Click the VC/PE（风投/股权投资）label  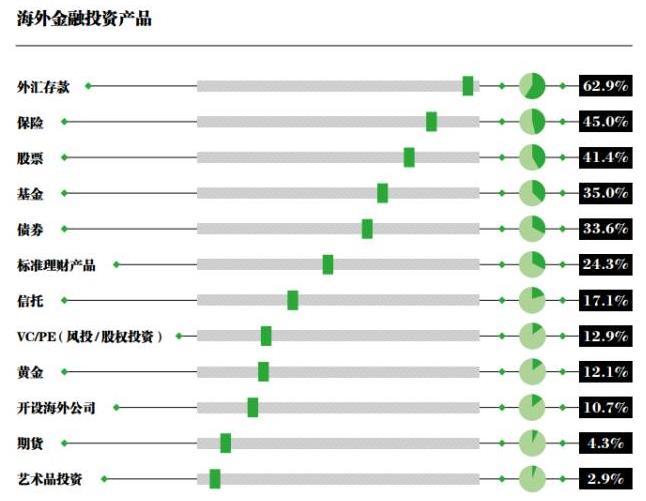(x=89, y=337)
